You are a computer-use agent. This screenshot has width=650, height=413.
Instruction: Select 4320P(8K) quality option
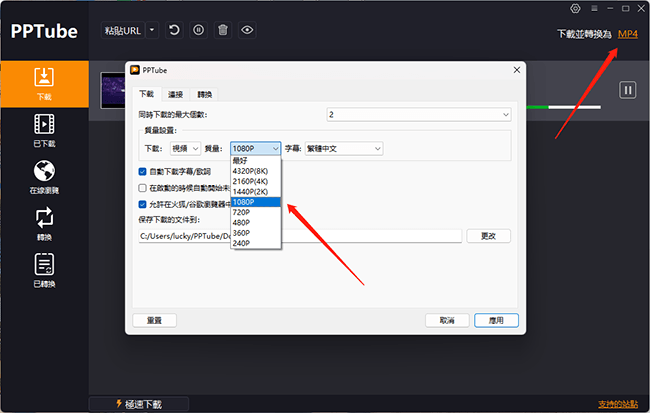[x=255, y=171]
